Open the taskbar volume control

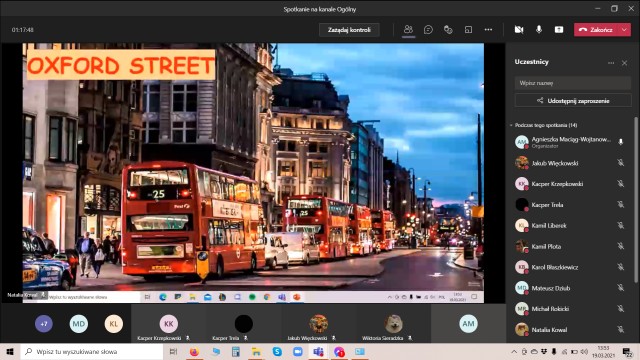(584, 351)
